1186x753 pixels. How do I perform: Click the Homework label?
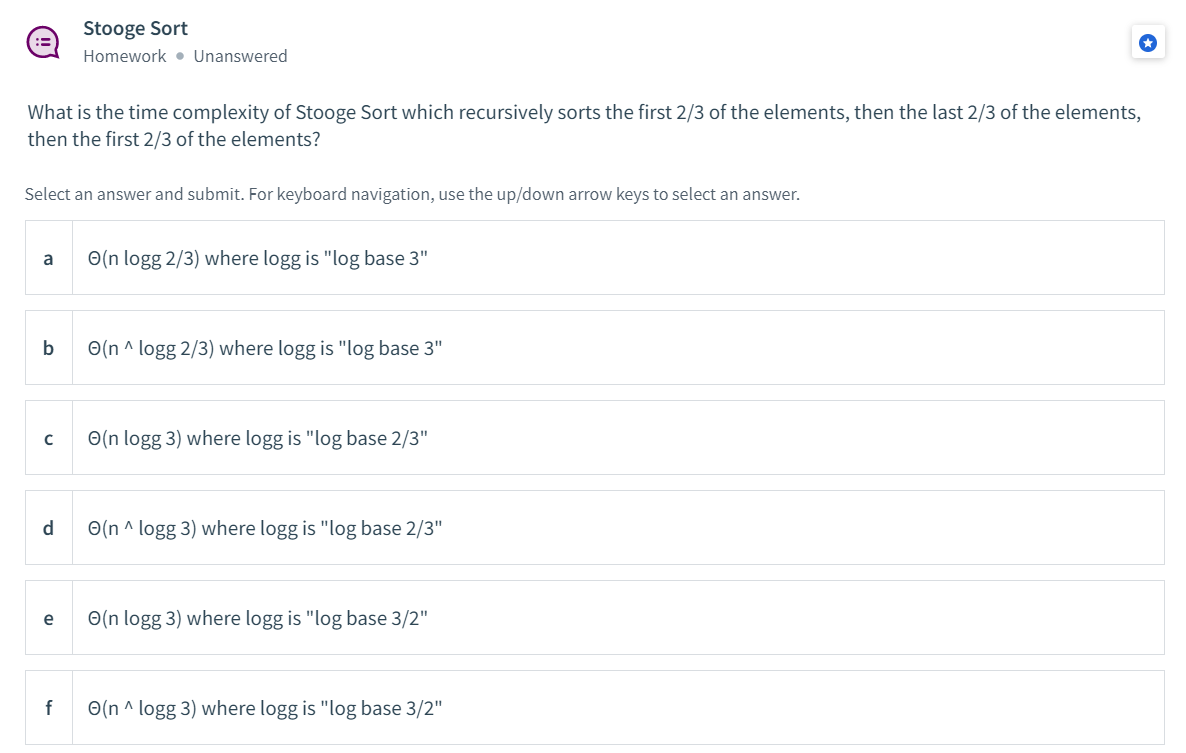124,56
